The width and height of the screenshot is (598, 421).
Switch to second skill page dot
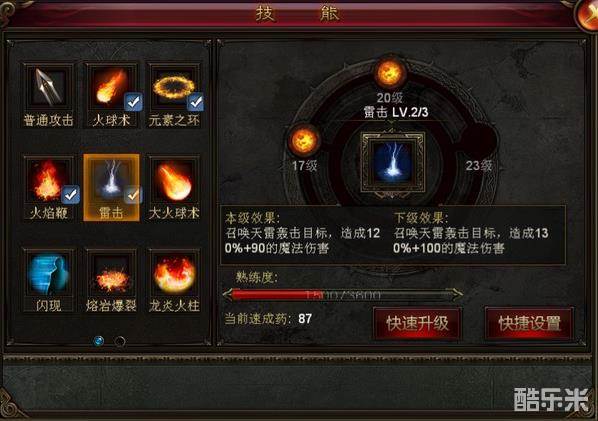120,341
